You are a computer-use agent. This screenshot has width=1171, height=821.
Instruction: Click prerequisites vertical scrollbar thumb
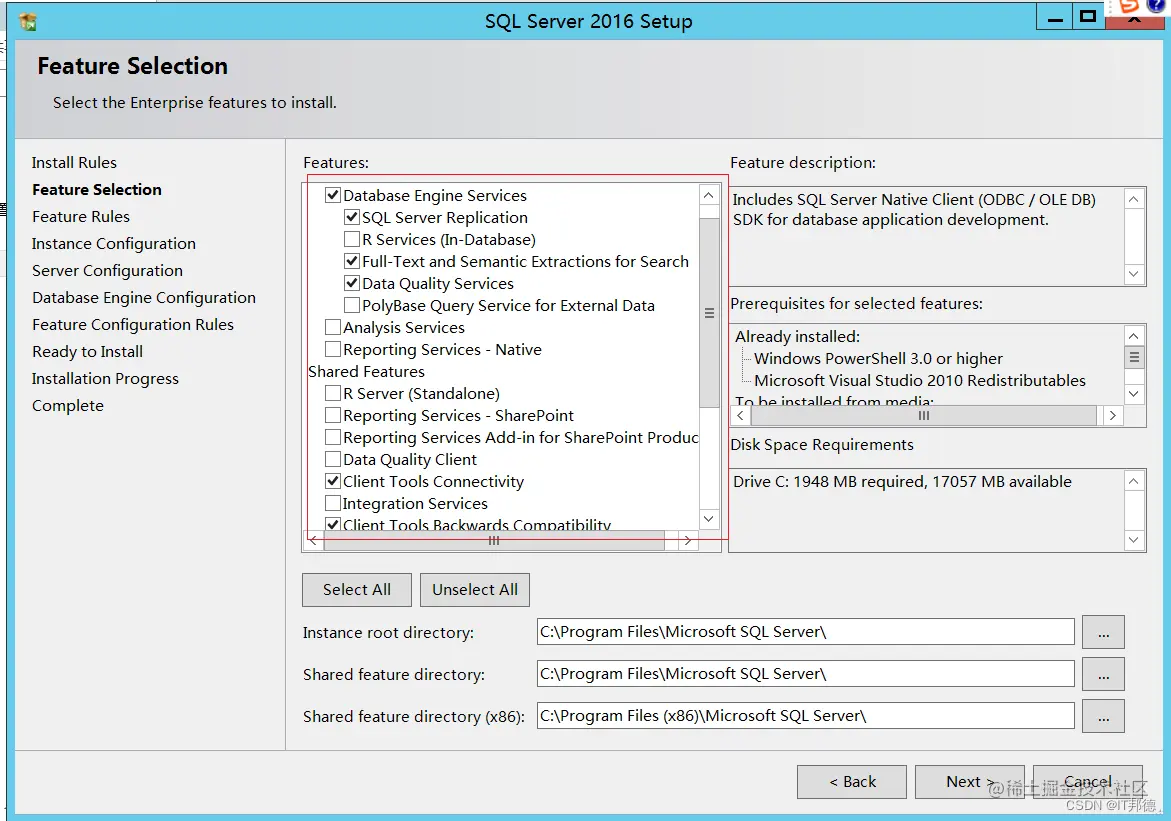1134,358
